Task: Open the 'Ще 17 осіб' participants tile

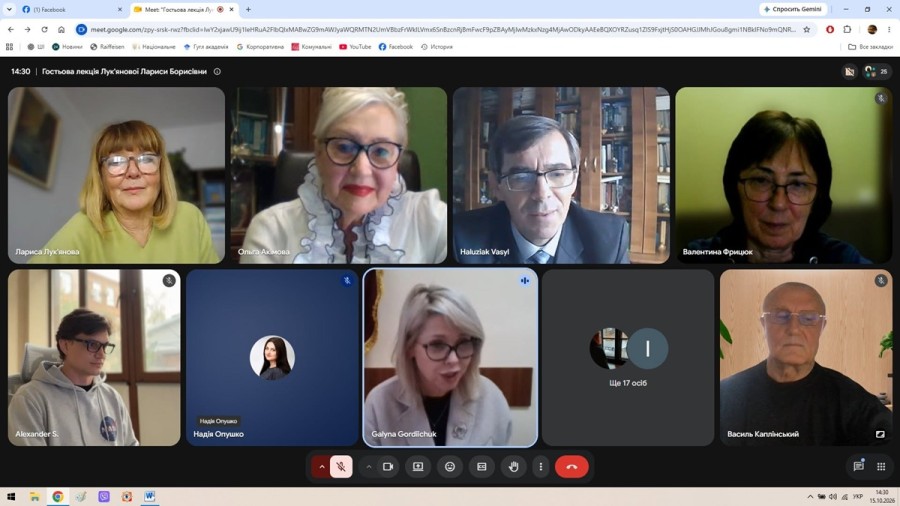Action: tap(628, 357)
